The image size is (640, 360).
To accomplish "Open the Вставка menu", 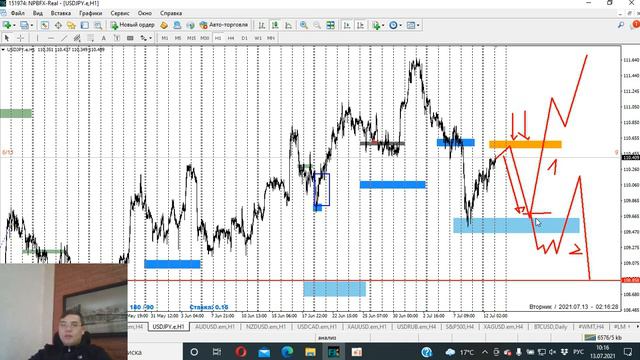I will pyautogui.click(x=60, y=13).
